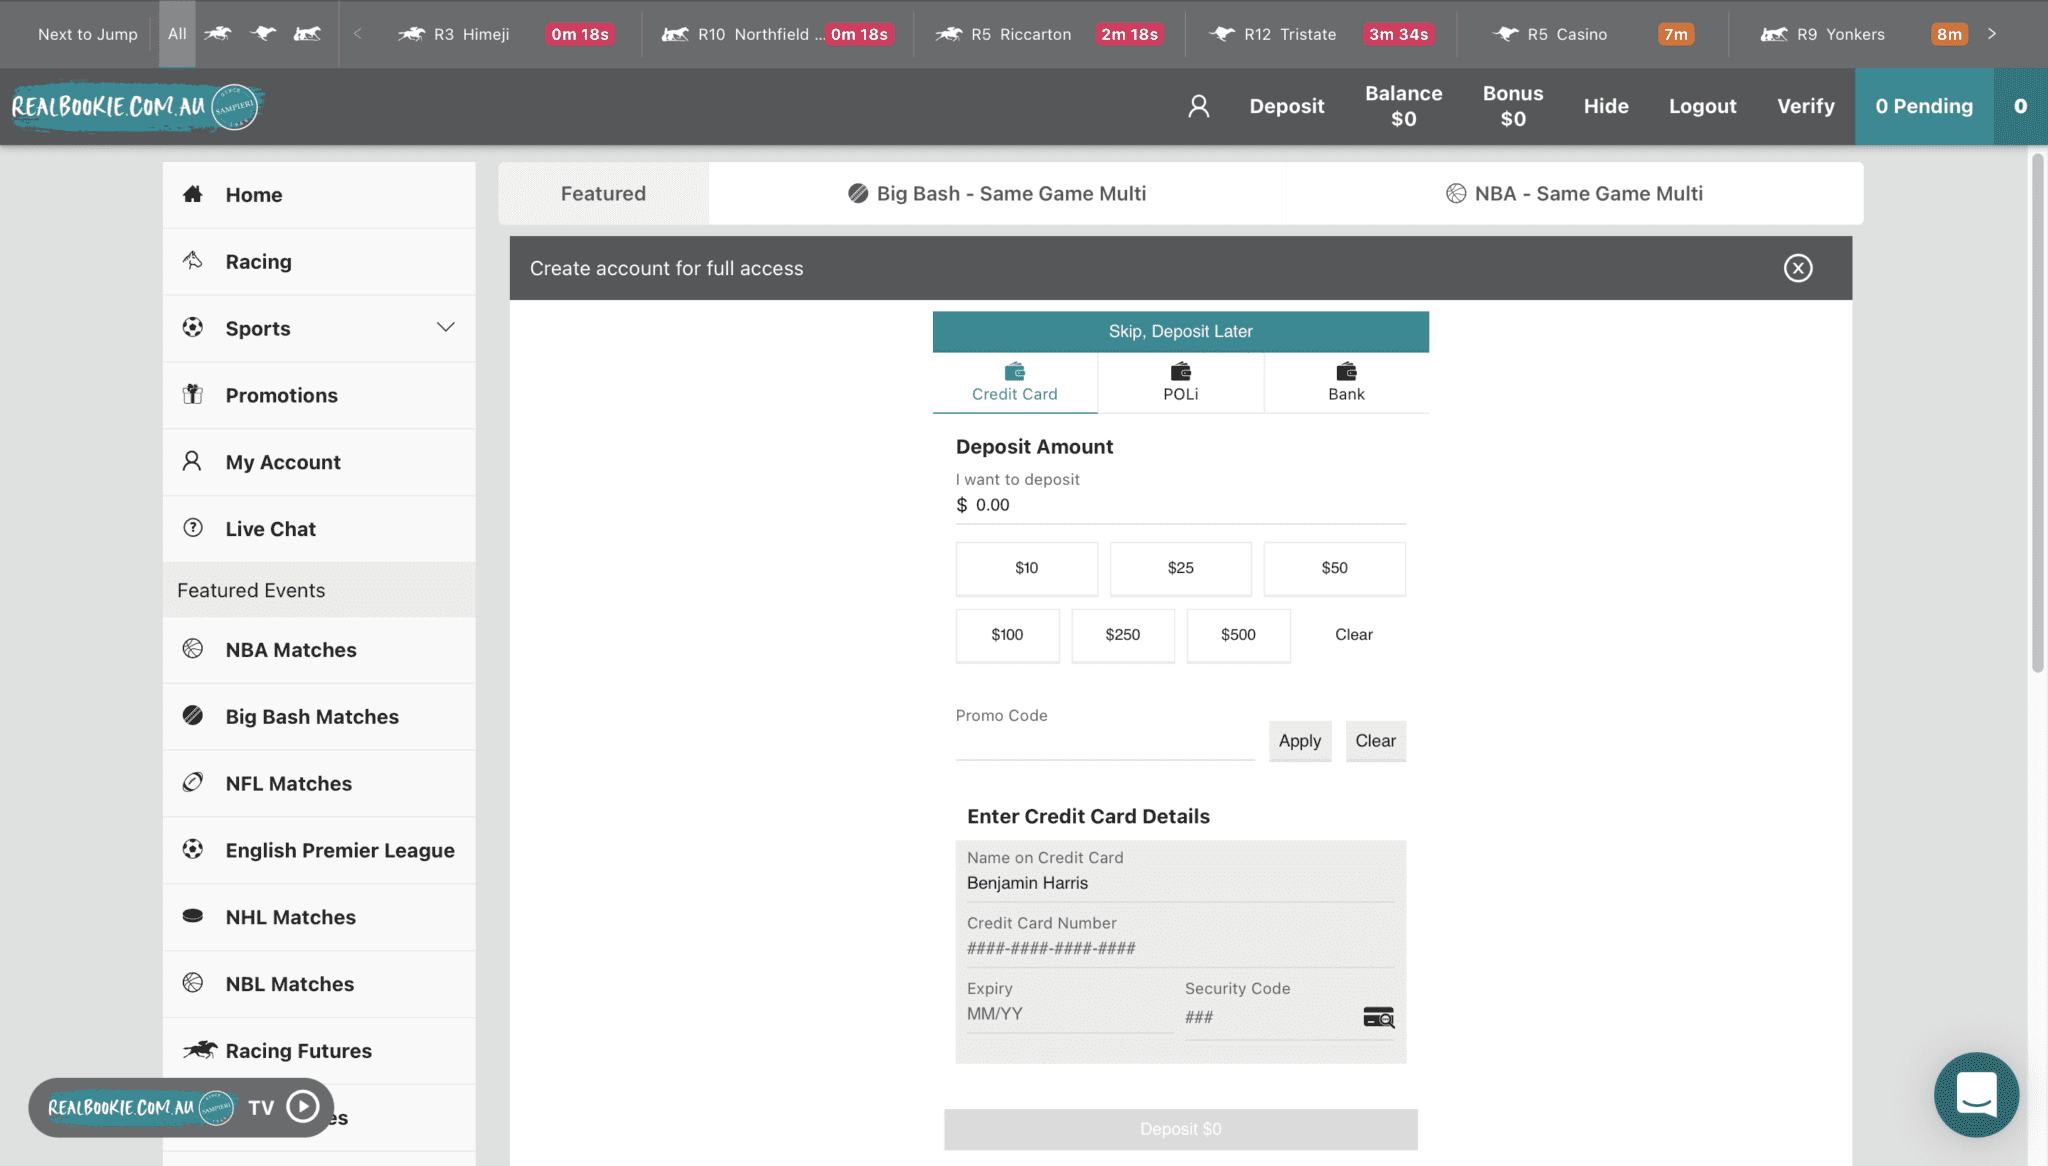This screenshot has width=2048, height=1166.
Task: Hide the balance display
Action: click(x=1606, y=106)
